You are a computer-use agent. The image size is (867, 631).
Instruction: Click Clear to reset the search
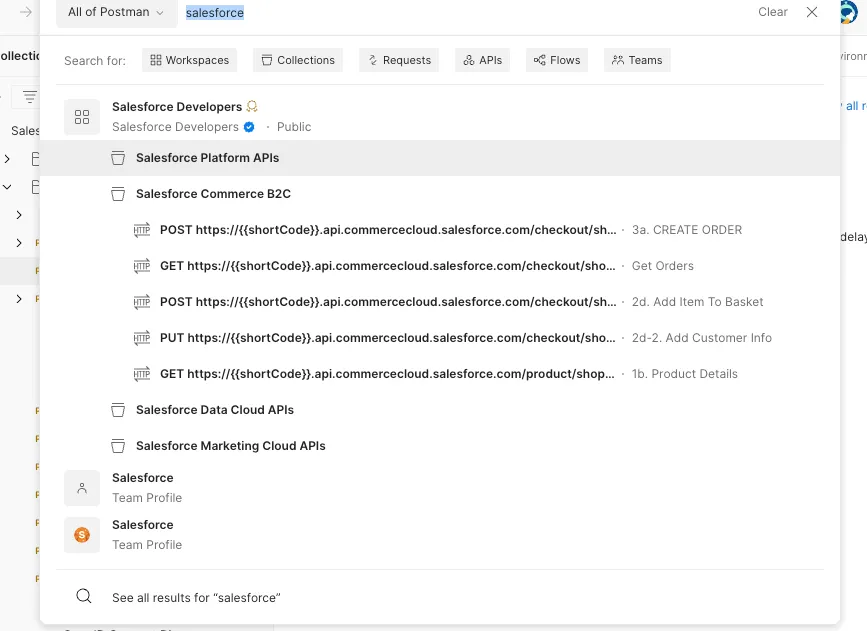772,12
